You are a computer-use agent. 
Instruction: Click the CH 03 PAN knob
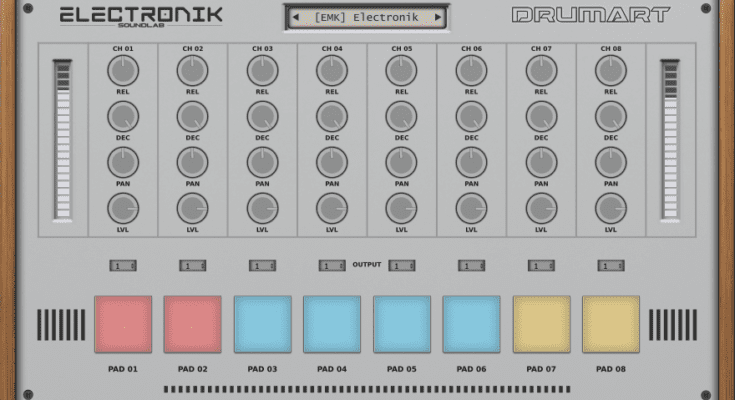pyautogui.click(x=262, y=162)
